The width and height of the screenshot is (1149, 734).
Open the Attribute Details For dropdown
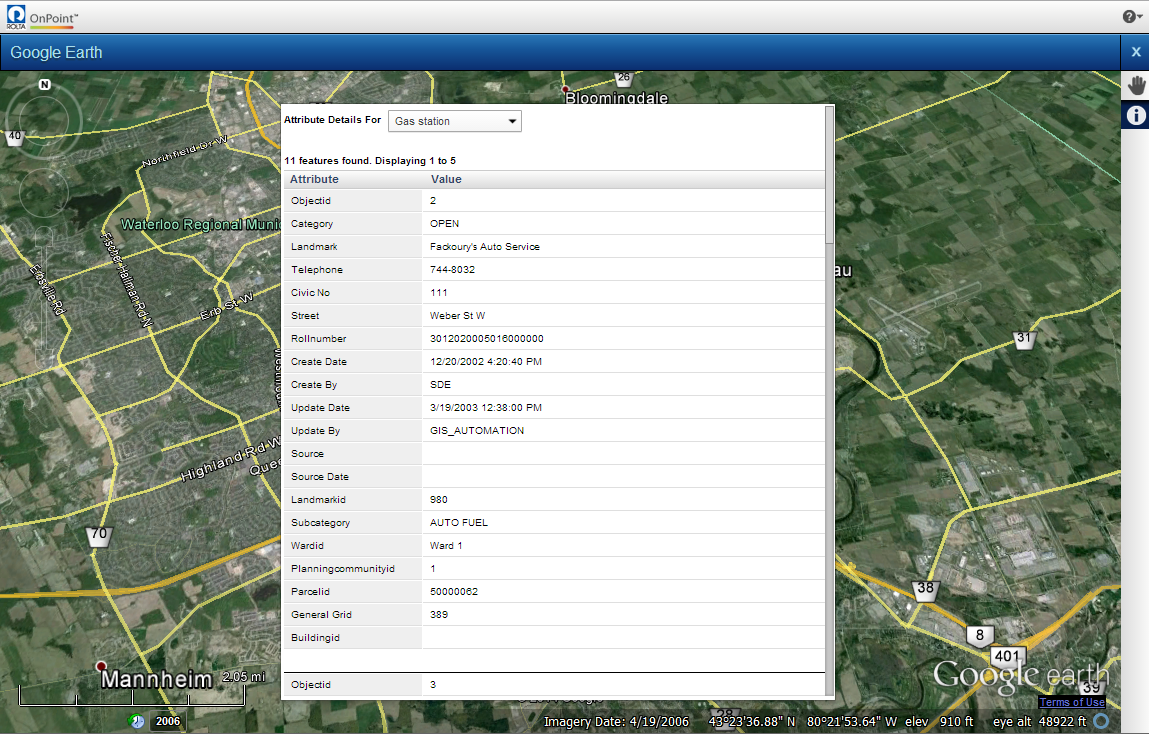[455, 121]
